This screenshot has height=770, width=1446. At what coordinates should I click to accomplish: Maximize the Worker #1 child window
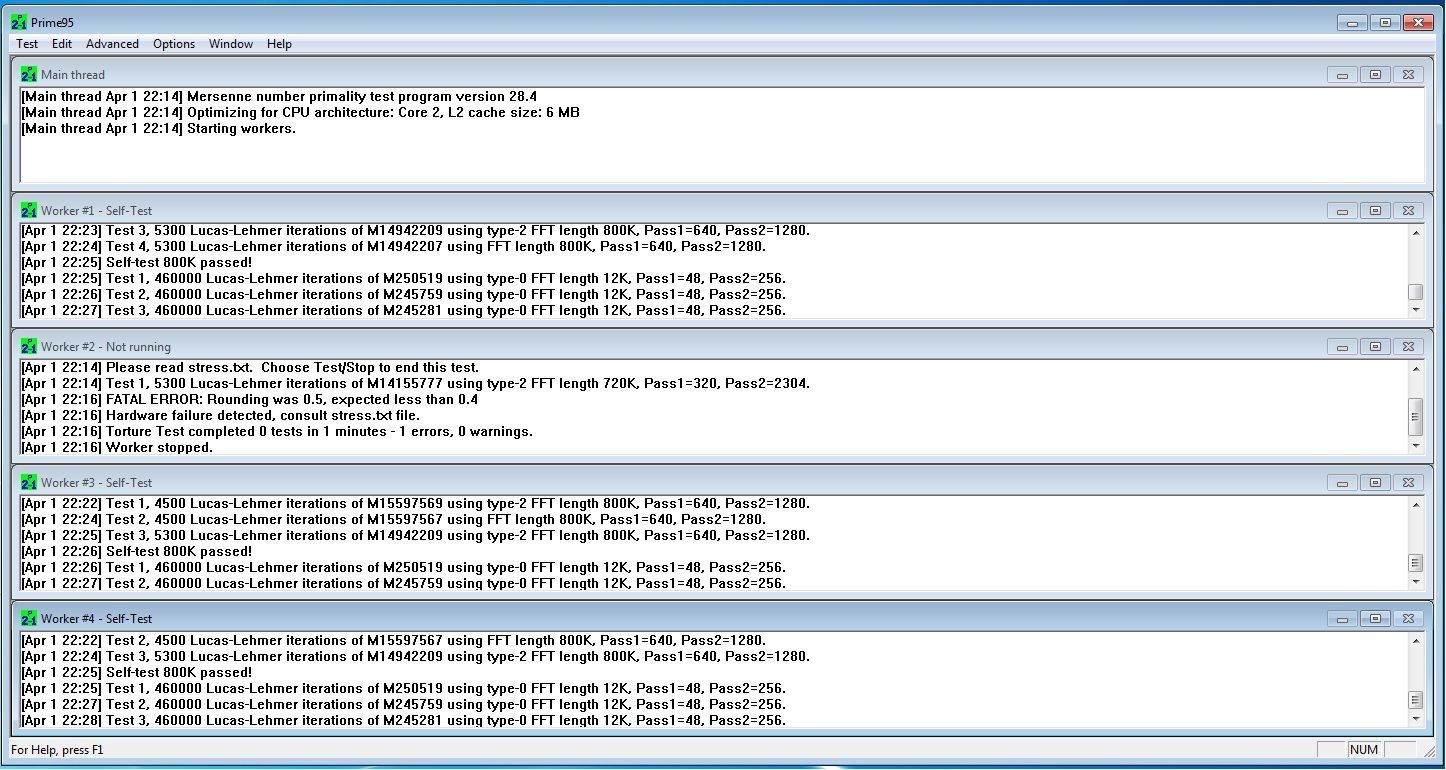pos(1375,210)
